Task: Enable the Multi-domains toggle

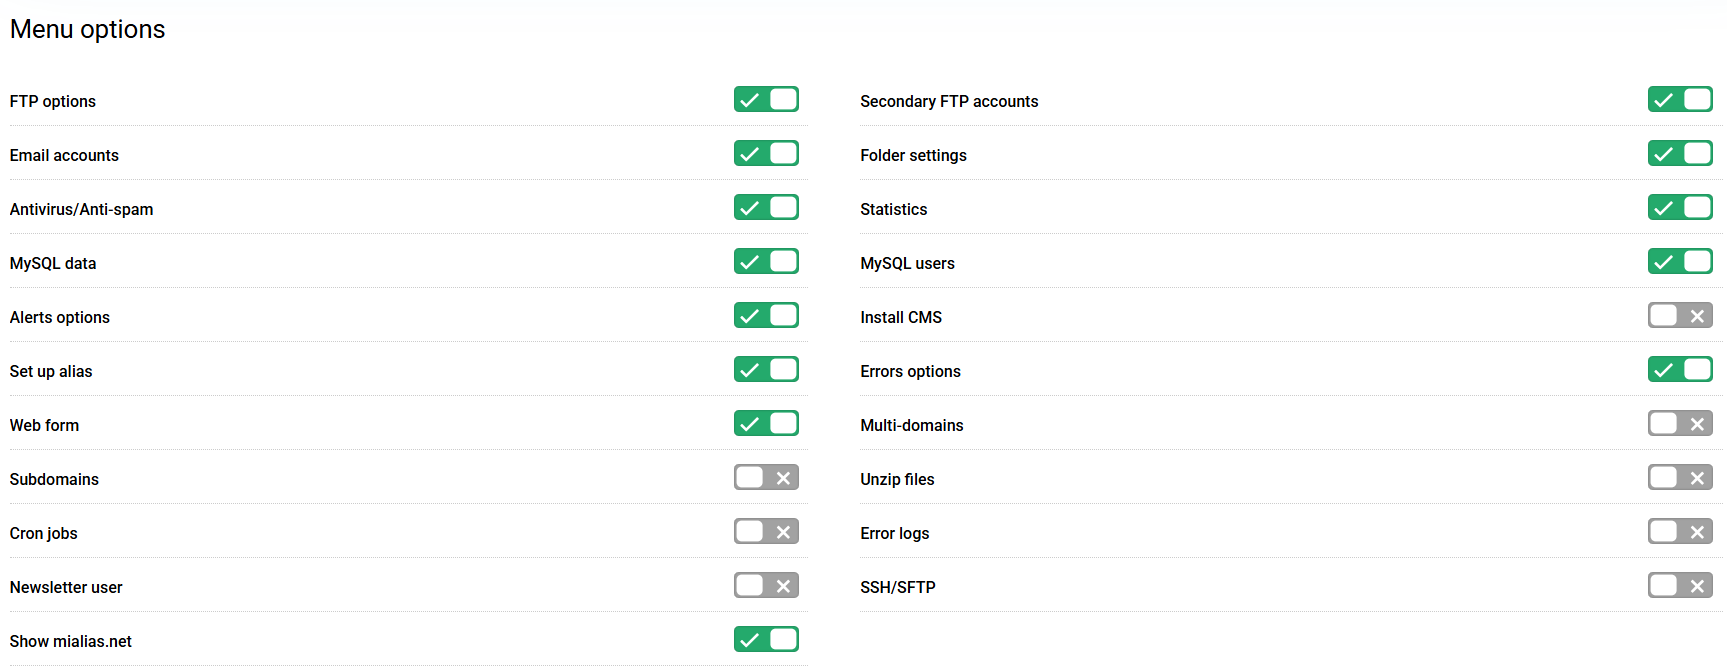Action: [1680, 424]
